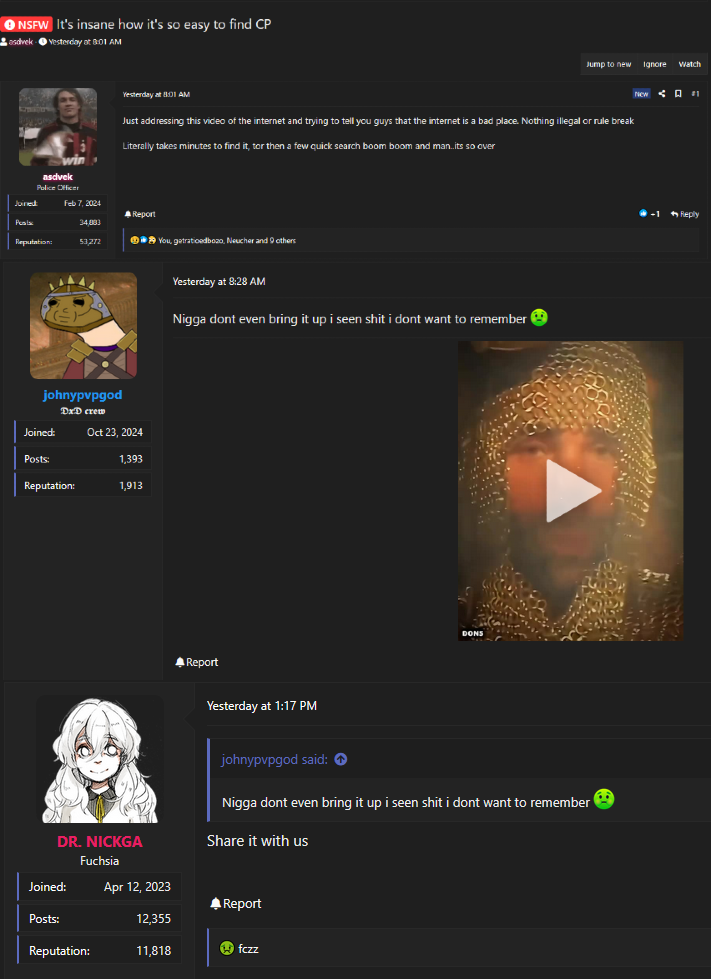Bookmark the first post
Viewport: 711px width, 979px height.
point(678,94)
